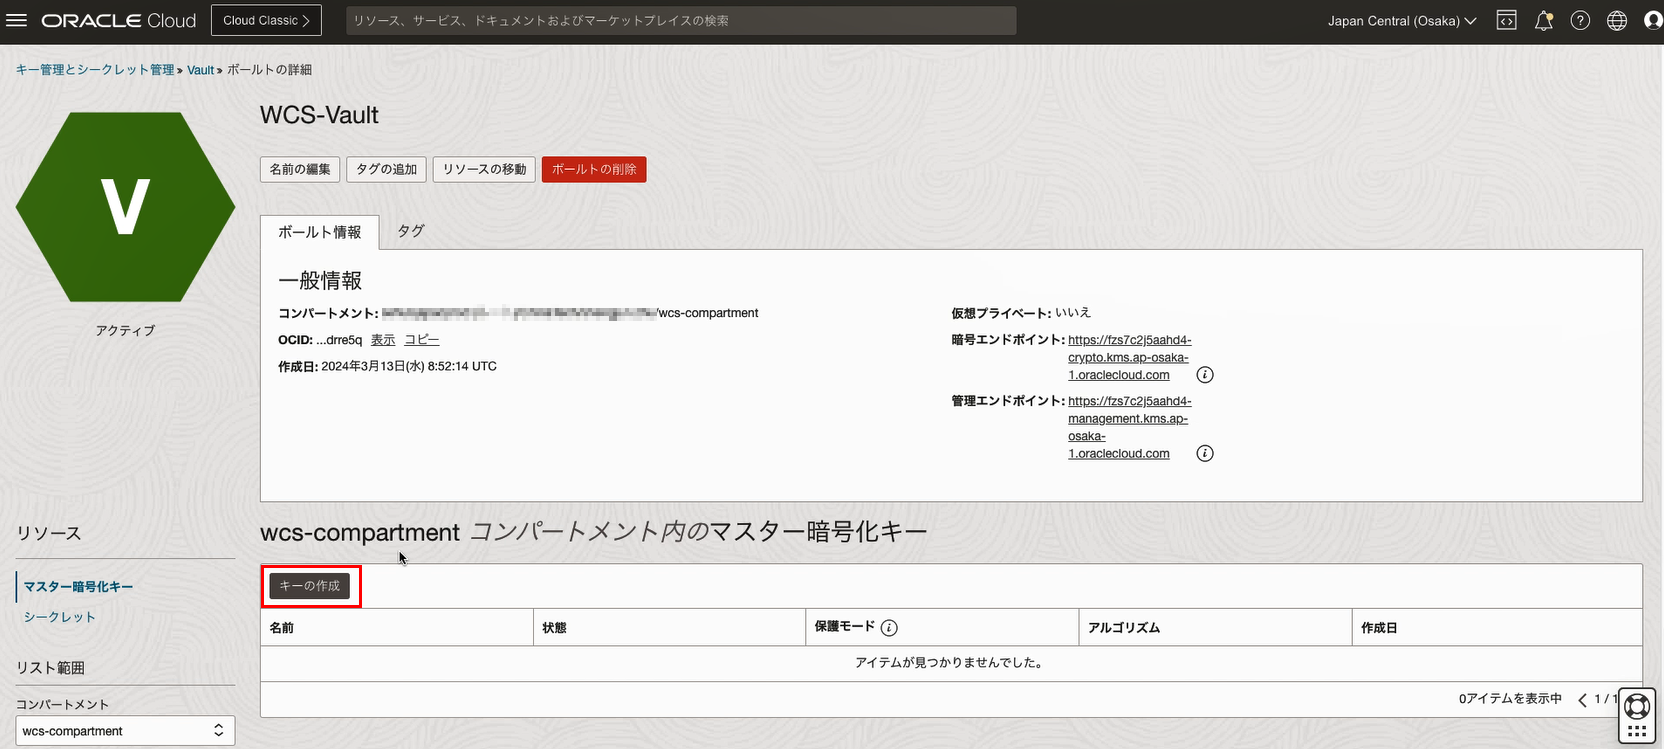The image size is (1664, 749).
Task: Go to the Vault breadcrumb link
Action: [x=201, y=70]
